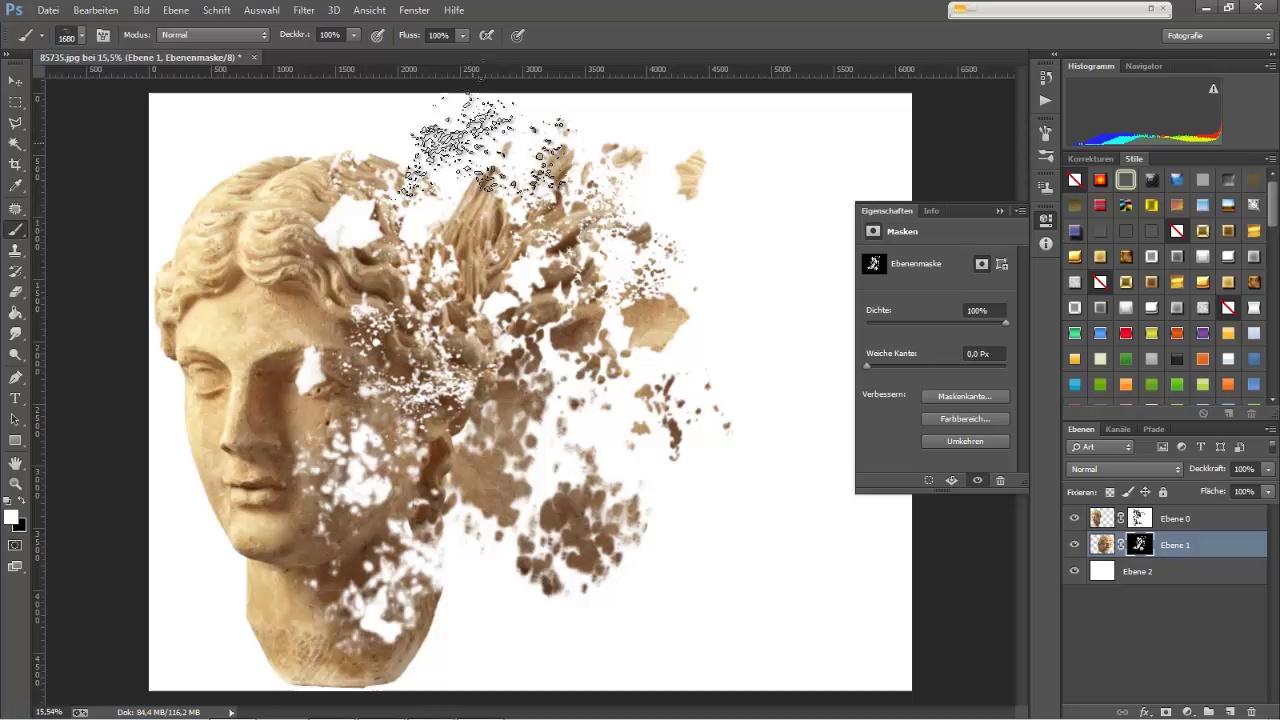Choose the Text tool (T)
This screenshot has width=1280, height=720.
click(15, 398)
